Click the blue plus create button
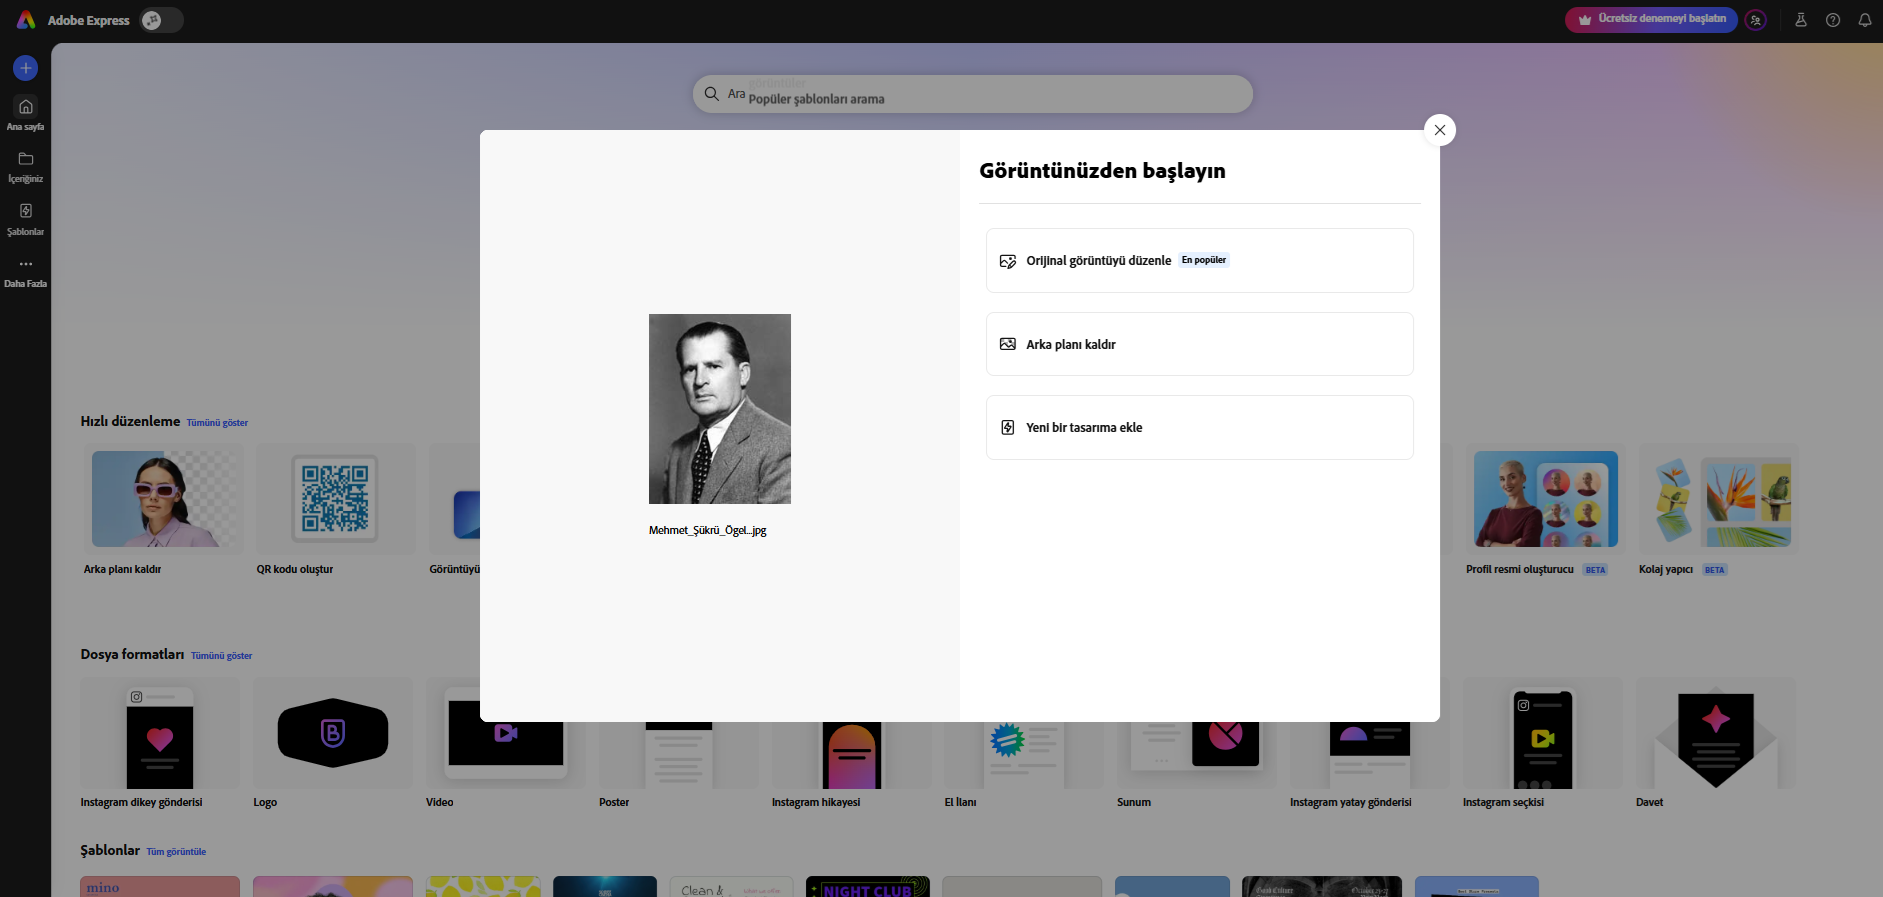 26,68
